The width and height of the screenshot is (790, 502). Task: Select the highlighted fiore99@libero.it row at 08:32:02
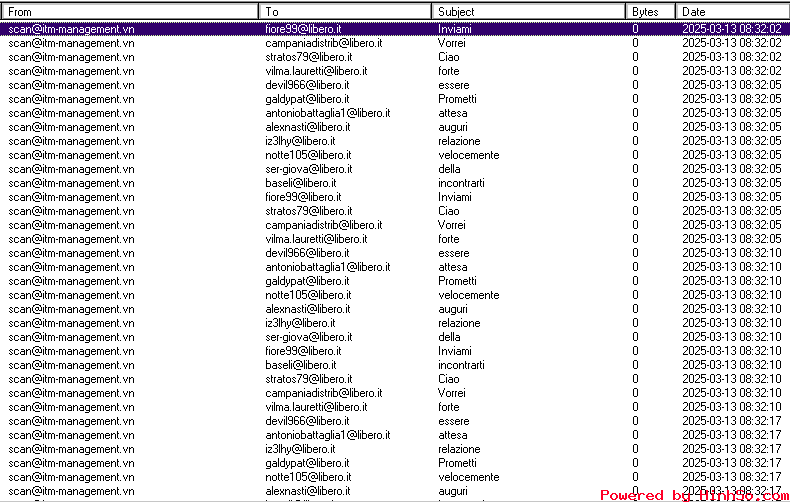395,29
